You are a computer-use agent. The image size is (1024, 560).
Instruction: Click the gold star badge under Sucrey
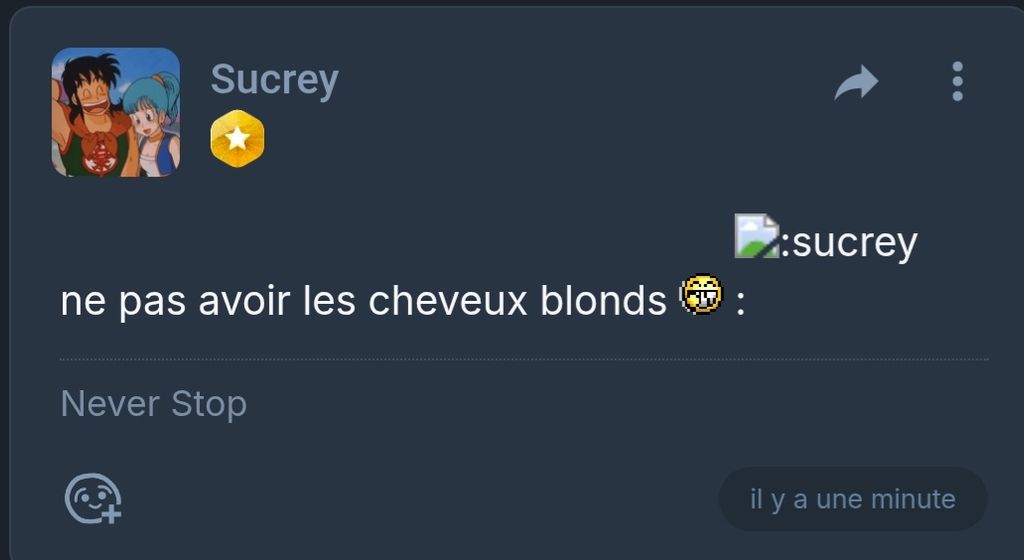click(238, 138)
